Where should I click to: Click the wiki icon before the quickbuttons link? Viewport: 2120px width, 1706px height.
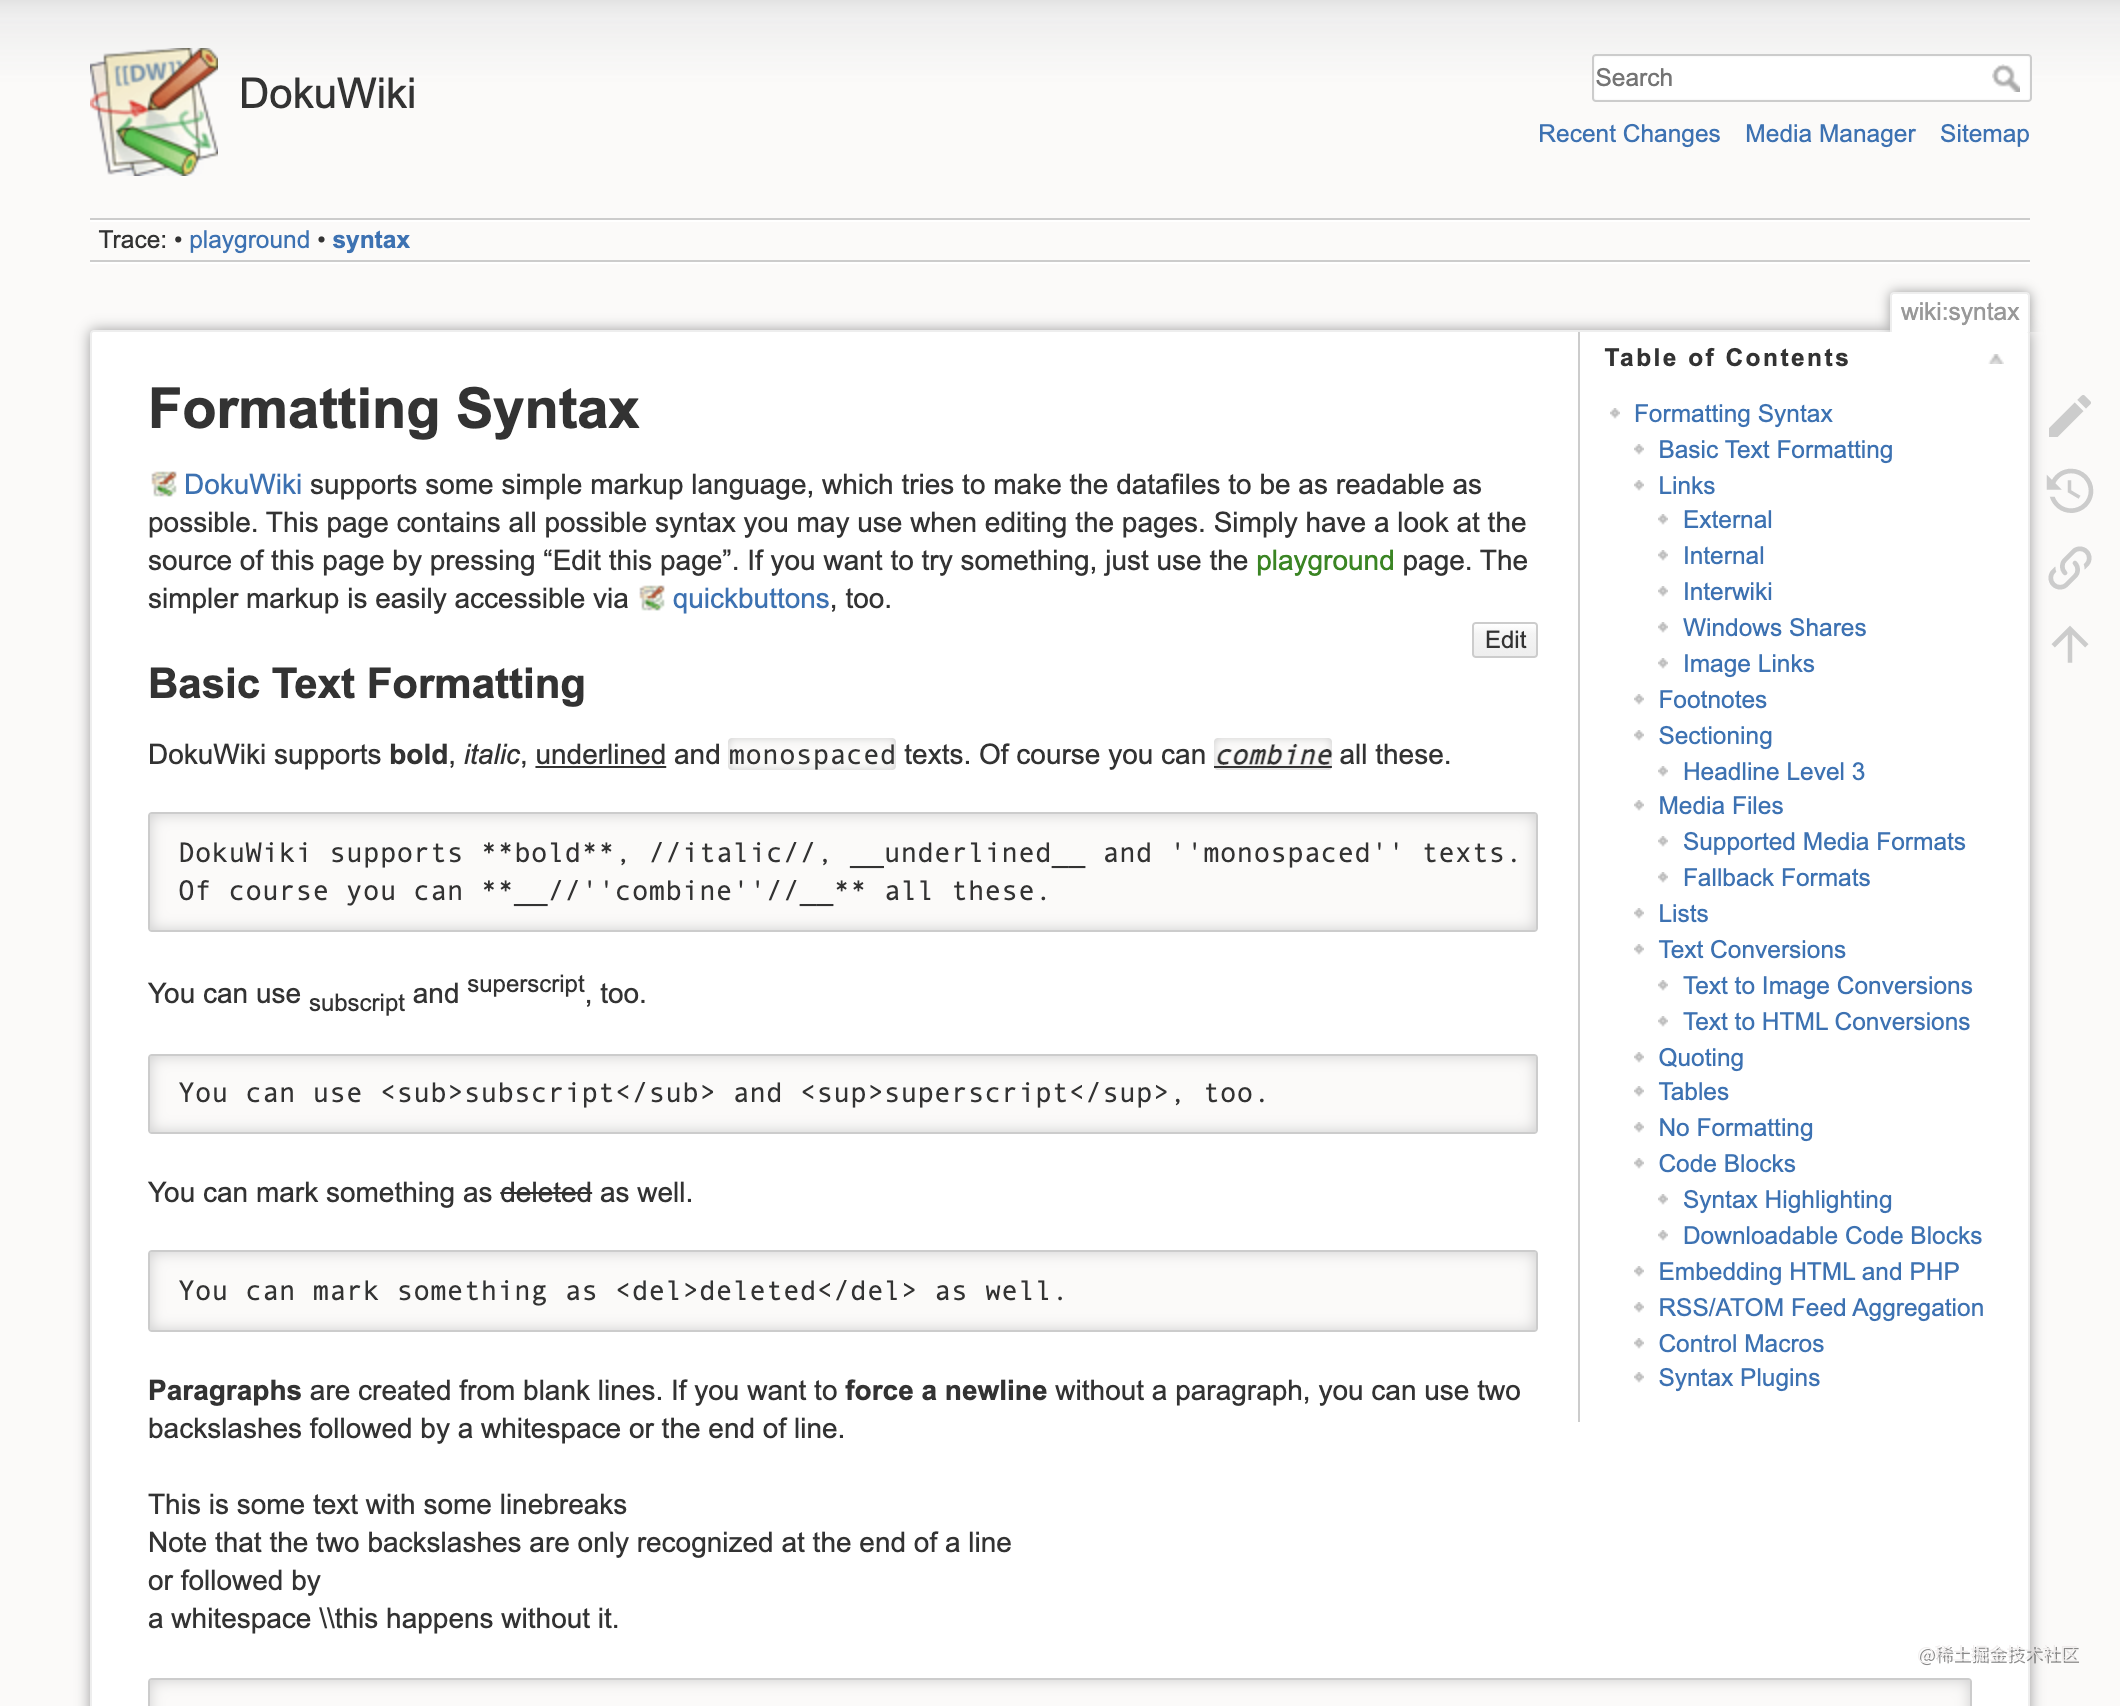coord(652,598)
